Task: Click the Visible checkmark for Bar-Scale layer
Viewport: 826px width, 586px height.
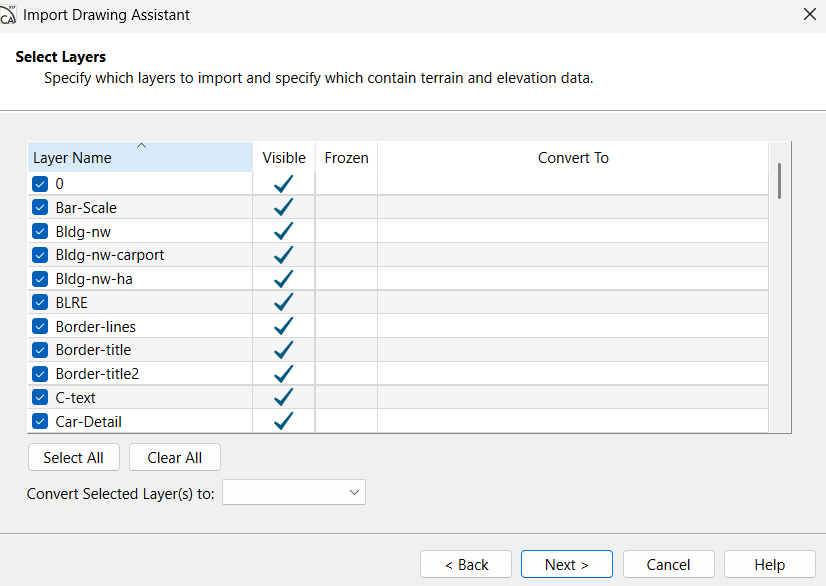Action: click(x=283, y=207)
